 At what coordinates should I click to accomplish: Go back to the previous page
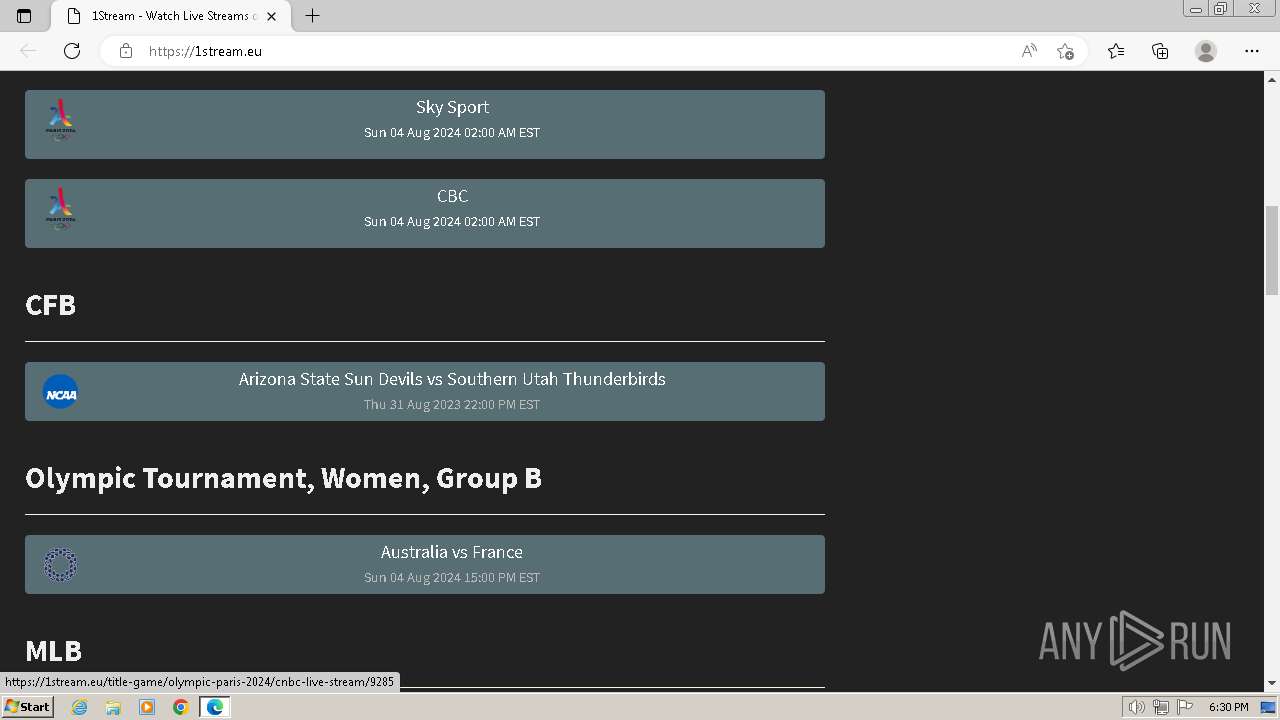point(28,51)
